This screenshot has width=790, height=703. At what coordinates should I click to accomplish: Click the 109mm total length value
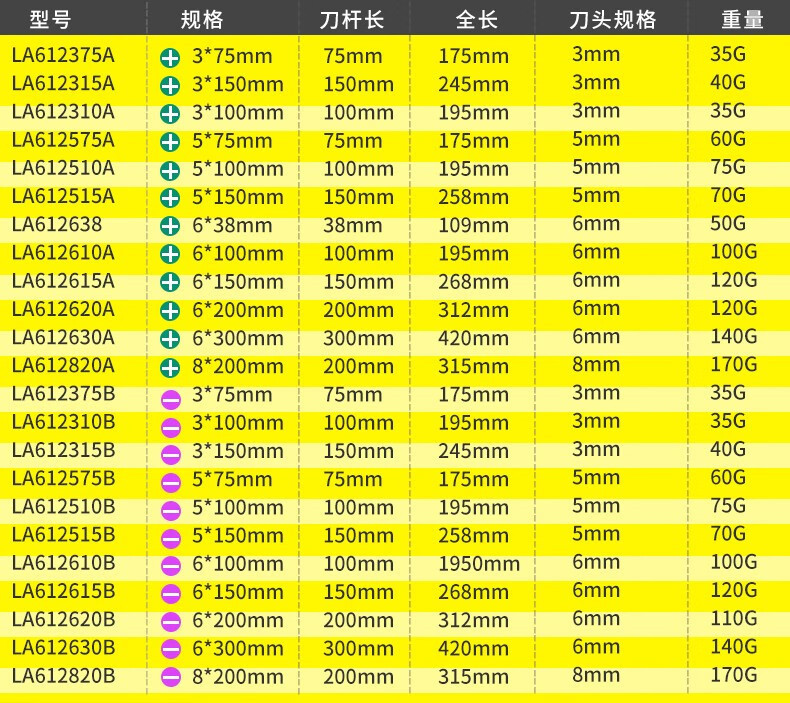tap(473, 225)
